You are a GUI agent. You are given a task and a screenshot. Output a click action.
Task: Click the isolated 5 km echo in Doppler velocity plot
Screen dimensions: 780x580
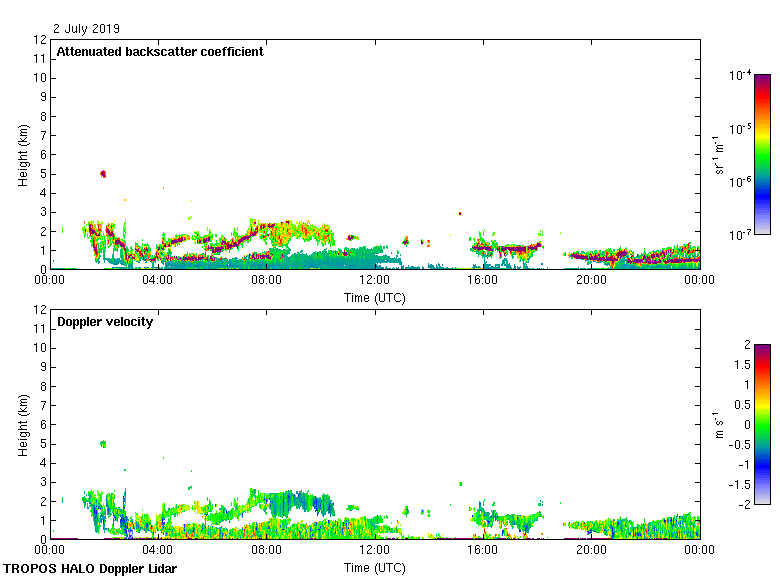(102, 443)
